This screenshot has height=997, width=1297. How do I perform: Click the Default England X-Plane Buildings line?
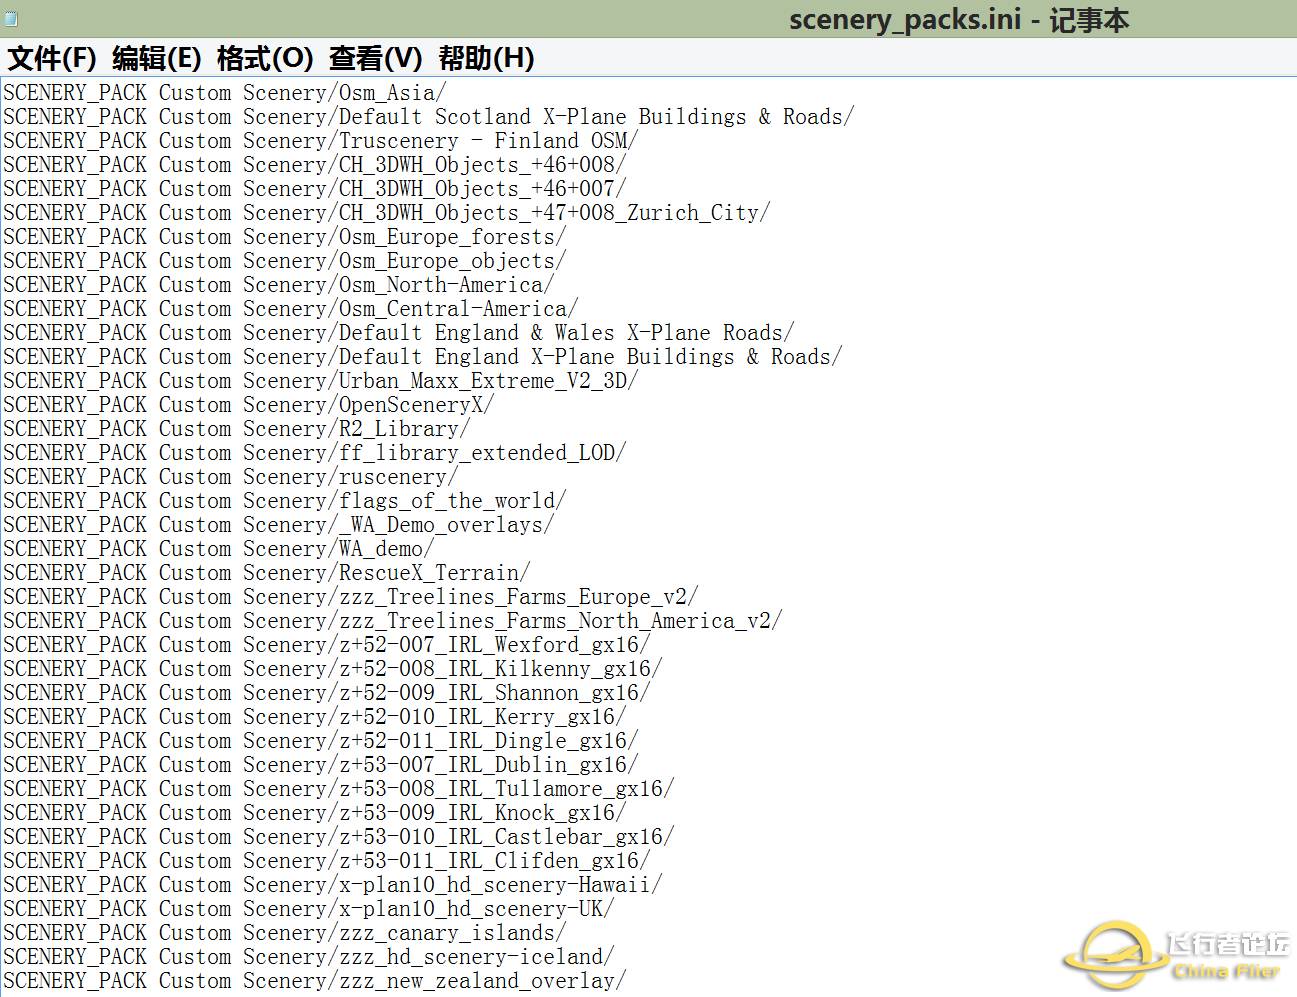[x=422, y=357]
